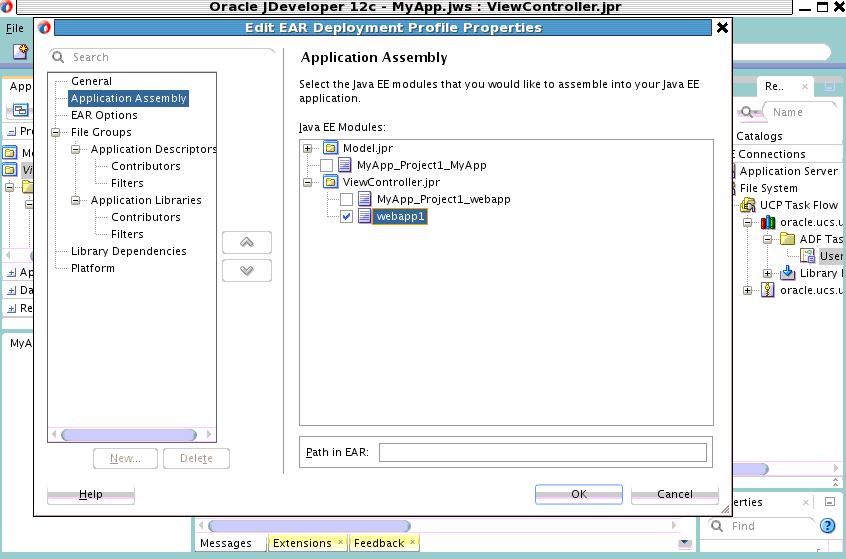
Task: Click the MyApp_Project1_MyApp module icon
Action: point(345,165)
